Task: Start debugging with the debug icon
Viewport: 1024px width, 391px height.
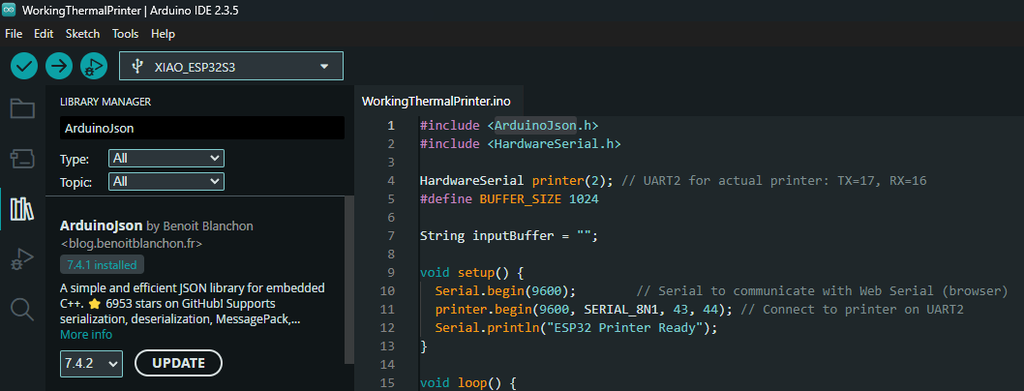Action: [x=93, y=66]
